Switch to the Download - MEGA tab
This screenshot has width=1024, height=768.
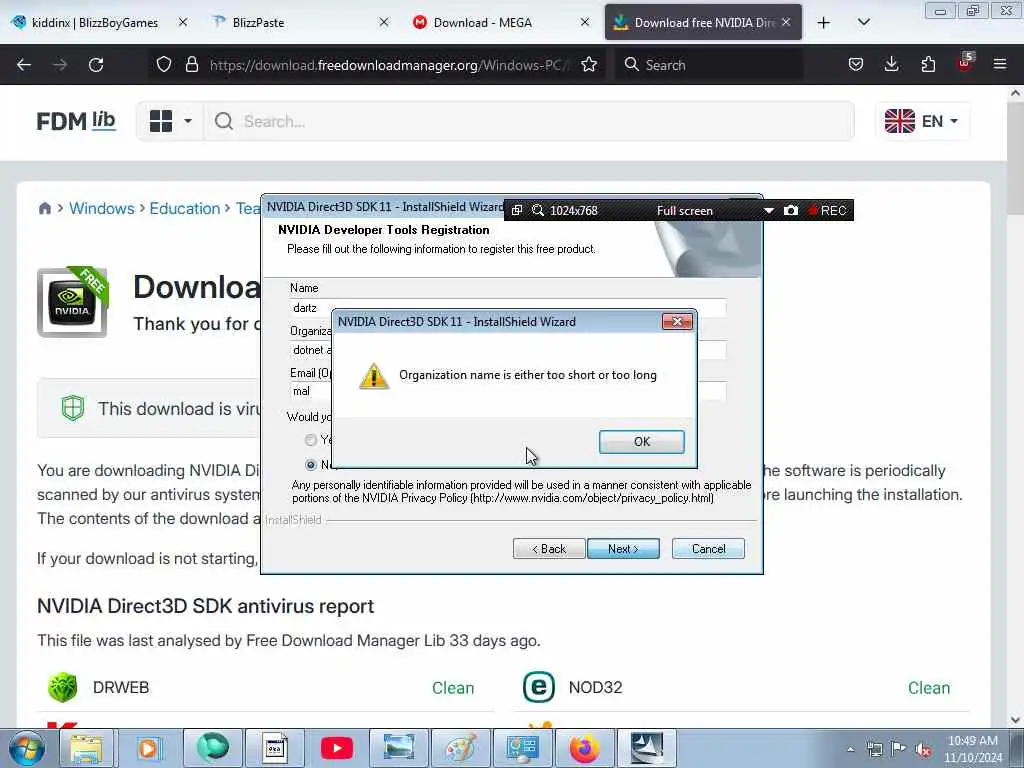coord(483,22)
